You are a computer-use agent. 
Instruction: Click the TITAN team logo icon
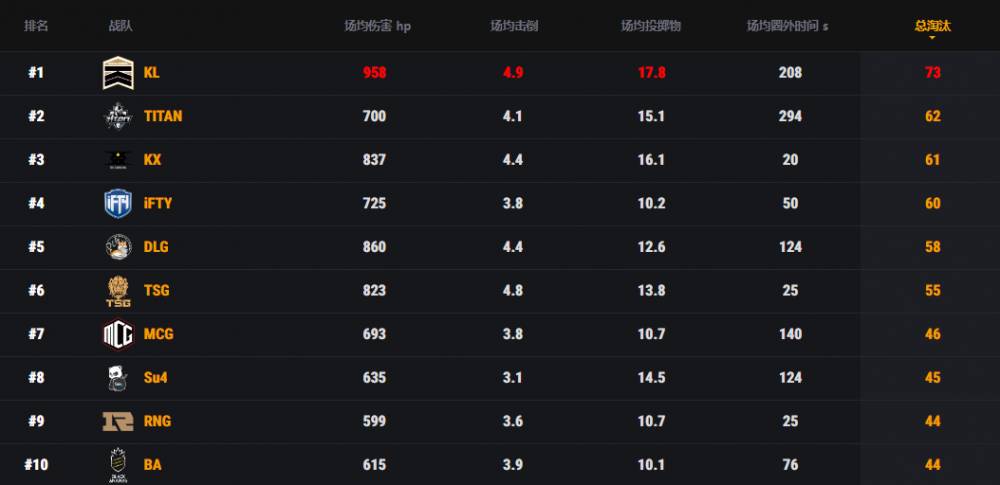(118, 116)
